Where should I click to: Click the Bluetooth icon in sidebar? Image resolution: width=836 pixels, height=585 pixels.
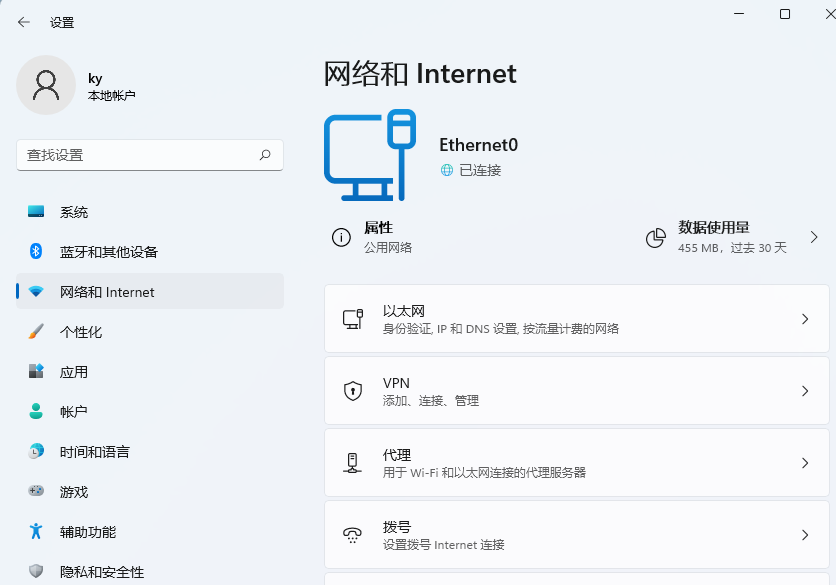click(37, 252)
